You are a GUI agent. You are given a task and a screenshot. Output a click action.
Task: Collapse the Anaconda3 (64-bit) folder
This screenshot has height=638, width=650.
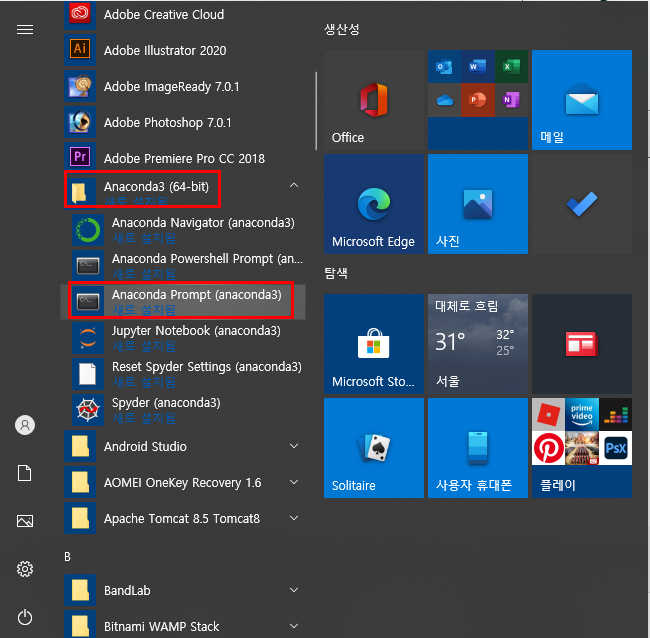click(x=294, y=185)
